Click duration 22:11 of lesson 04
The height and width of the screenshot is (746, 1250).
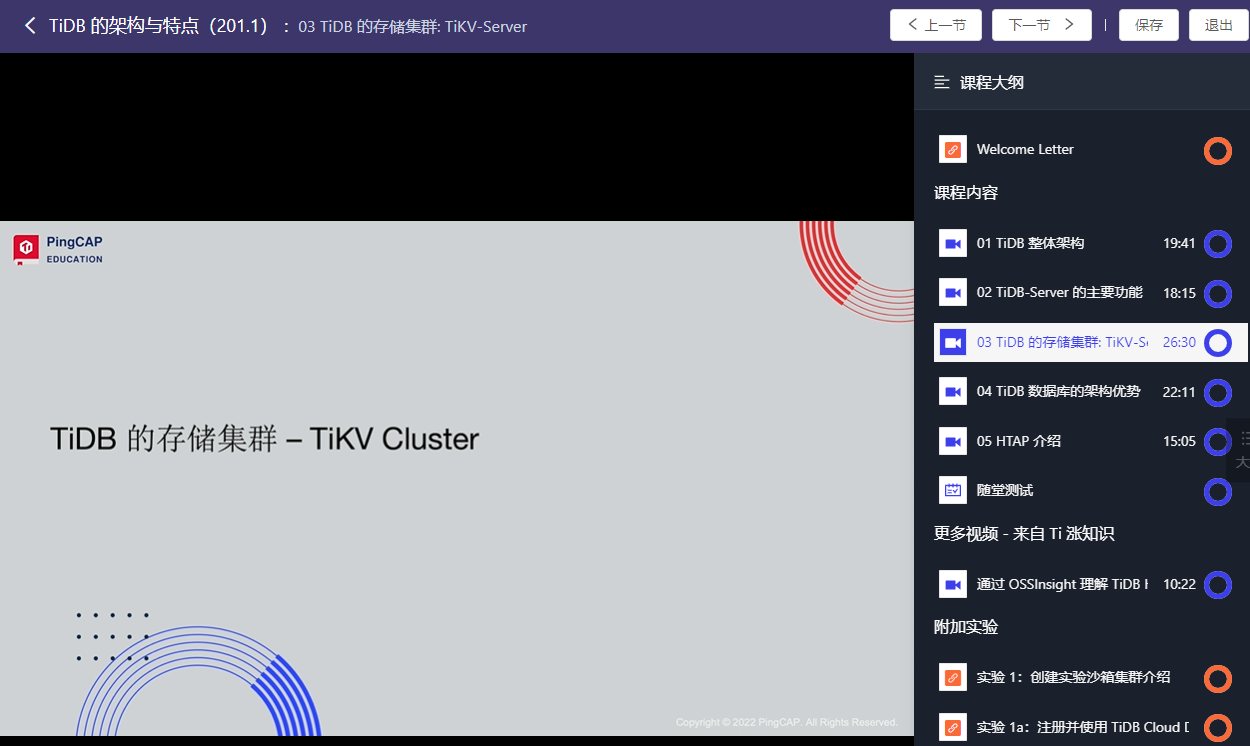pyautogui.click(x=1179, y=391)
